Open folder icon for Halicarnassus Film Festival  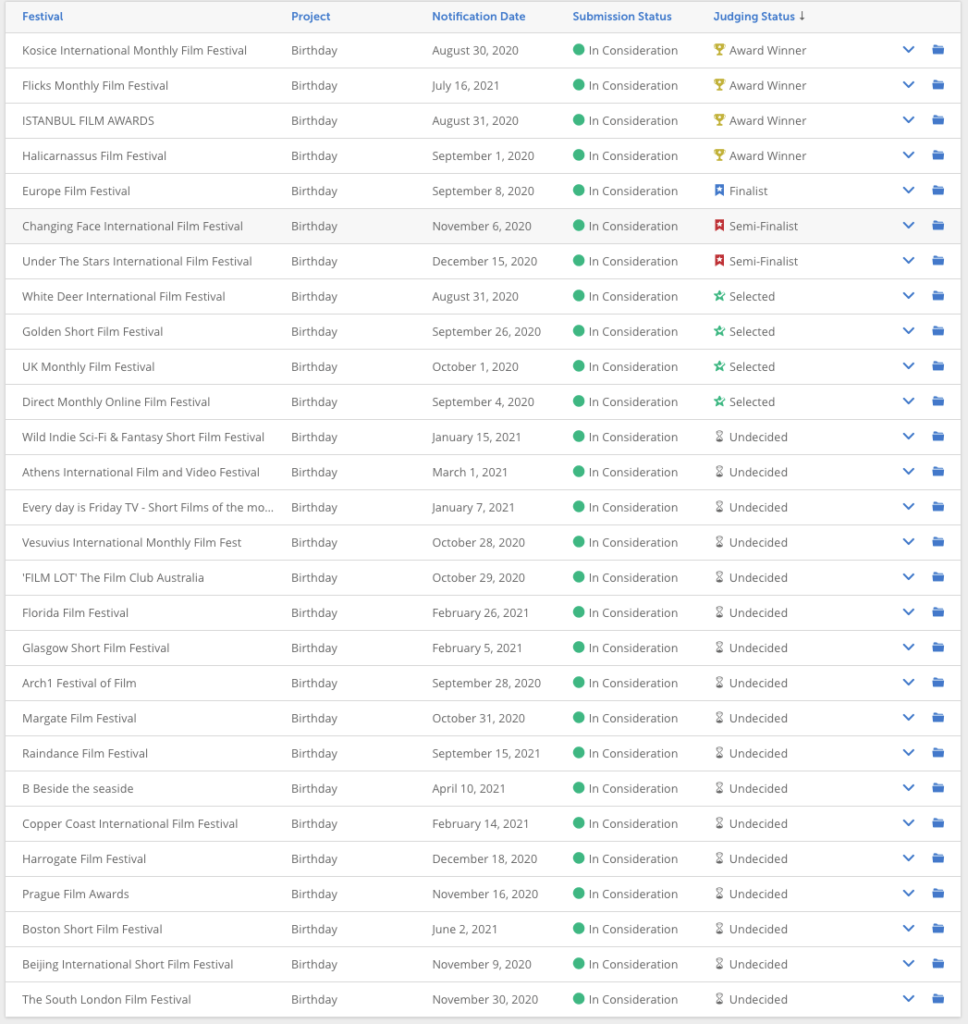point(938,155)
